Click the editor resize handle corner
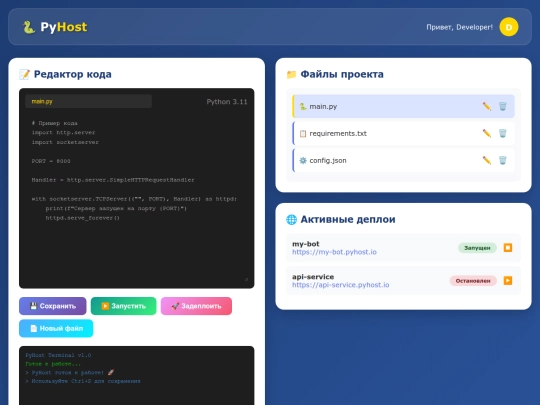 click(246, 279)
